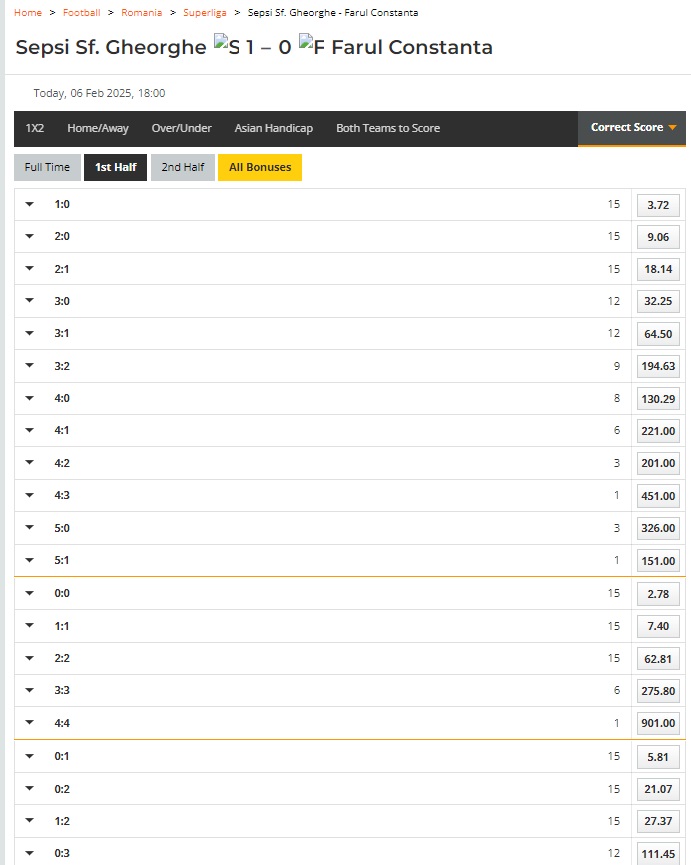Open the Superliga breadcrumb link
The width and height of the screenshot is (691, 865).
tap(204, 13)
